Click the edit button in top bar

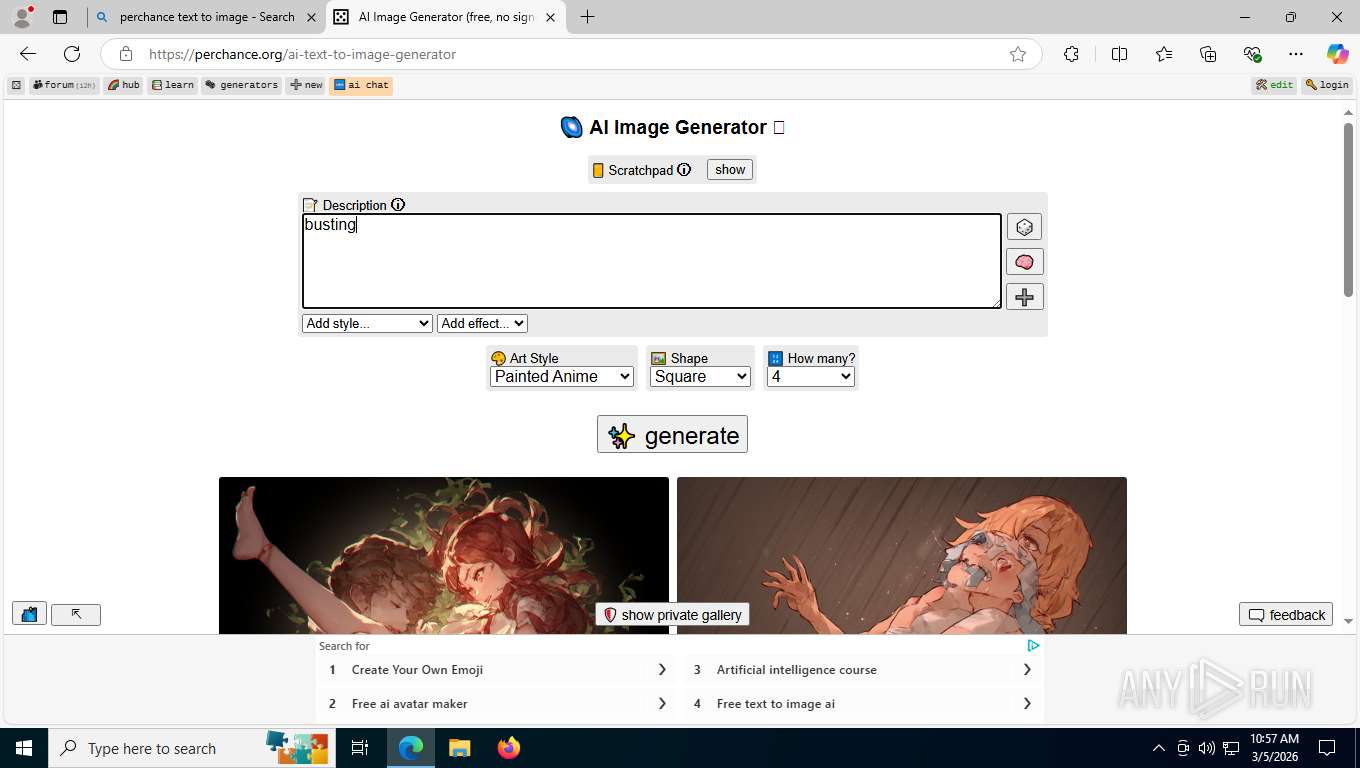pos(1275,85)
